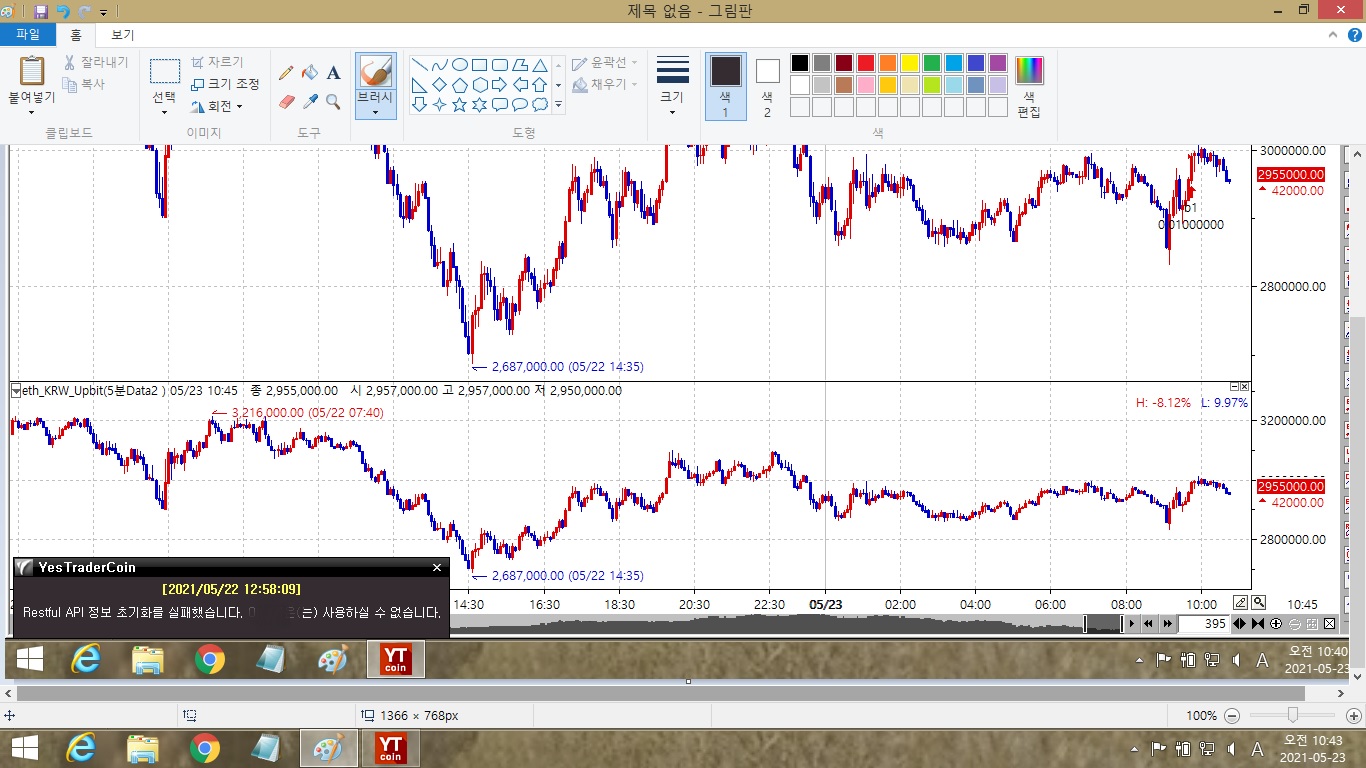Select the Text tool
This screenshot has height=768, width=1366.
pos(334,73)
